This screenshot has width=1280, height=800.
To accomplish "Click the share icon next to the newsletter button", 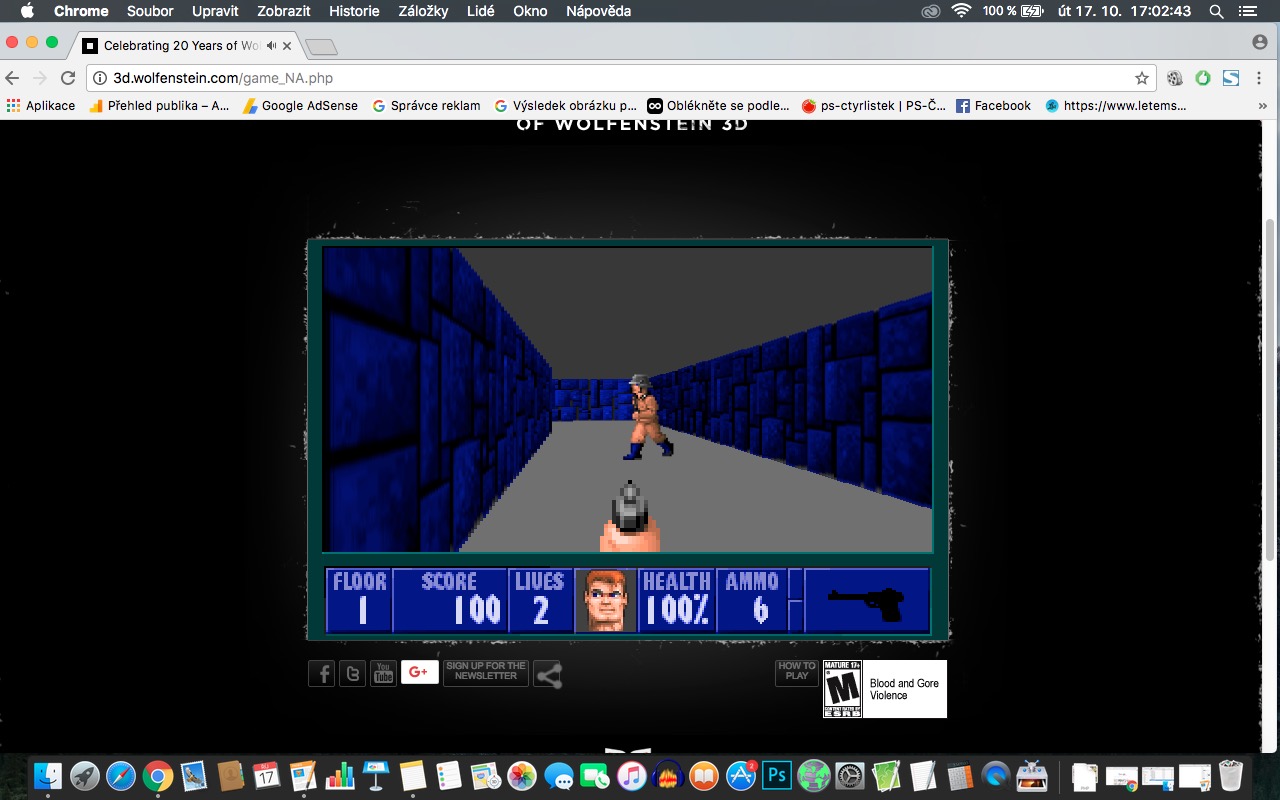I will (x=547, y=674).
